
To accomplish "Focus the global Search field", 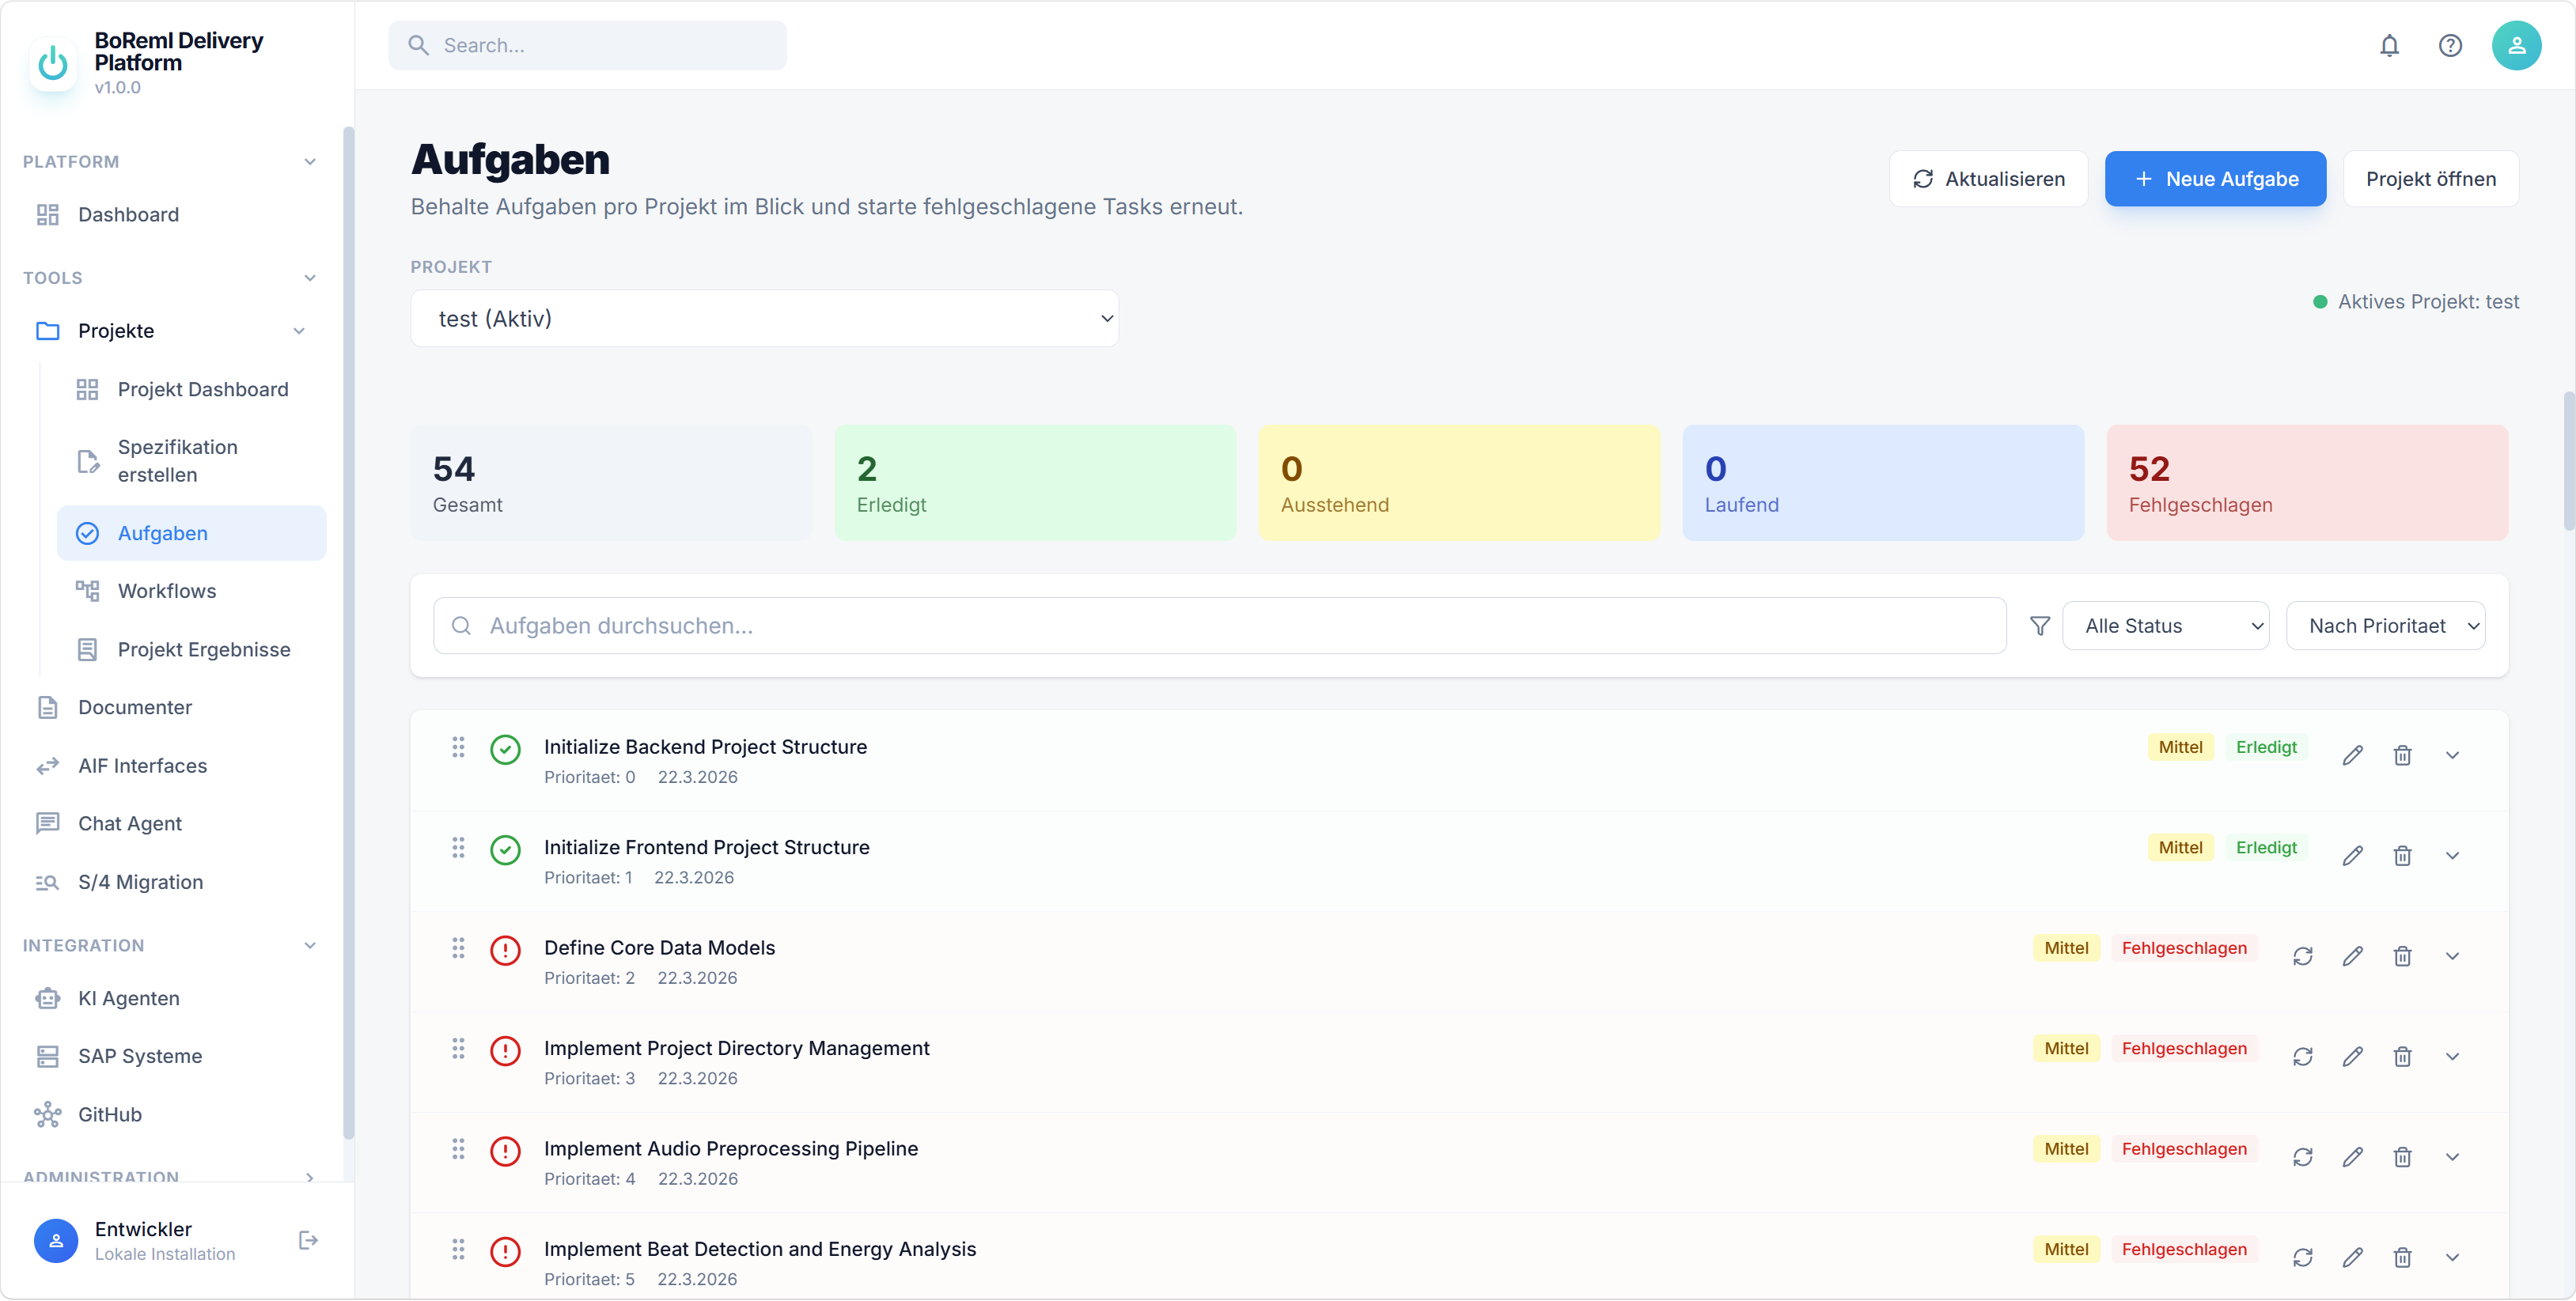I will click(x=587, y=46).
